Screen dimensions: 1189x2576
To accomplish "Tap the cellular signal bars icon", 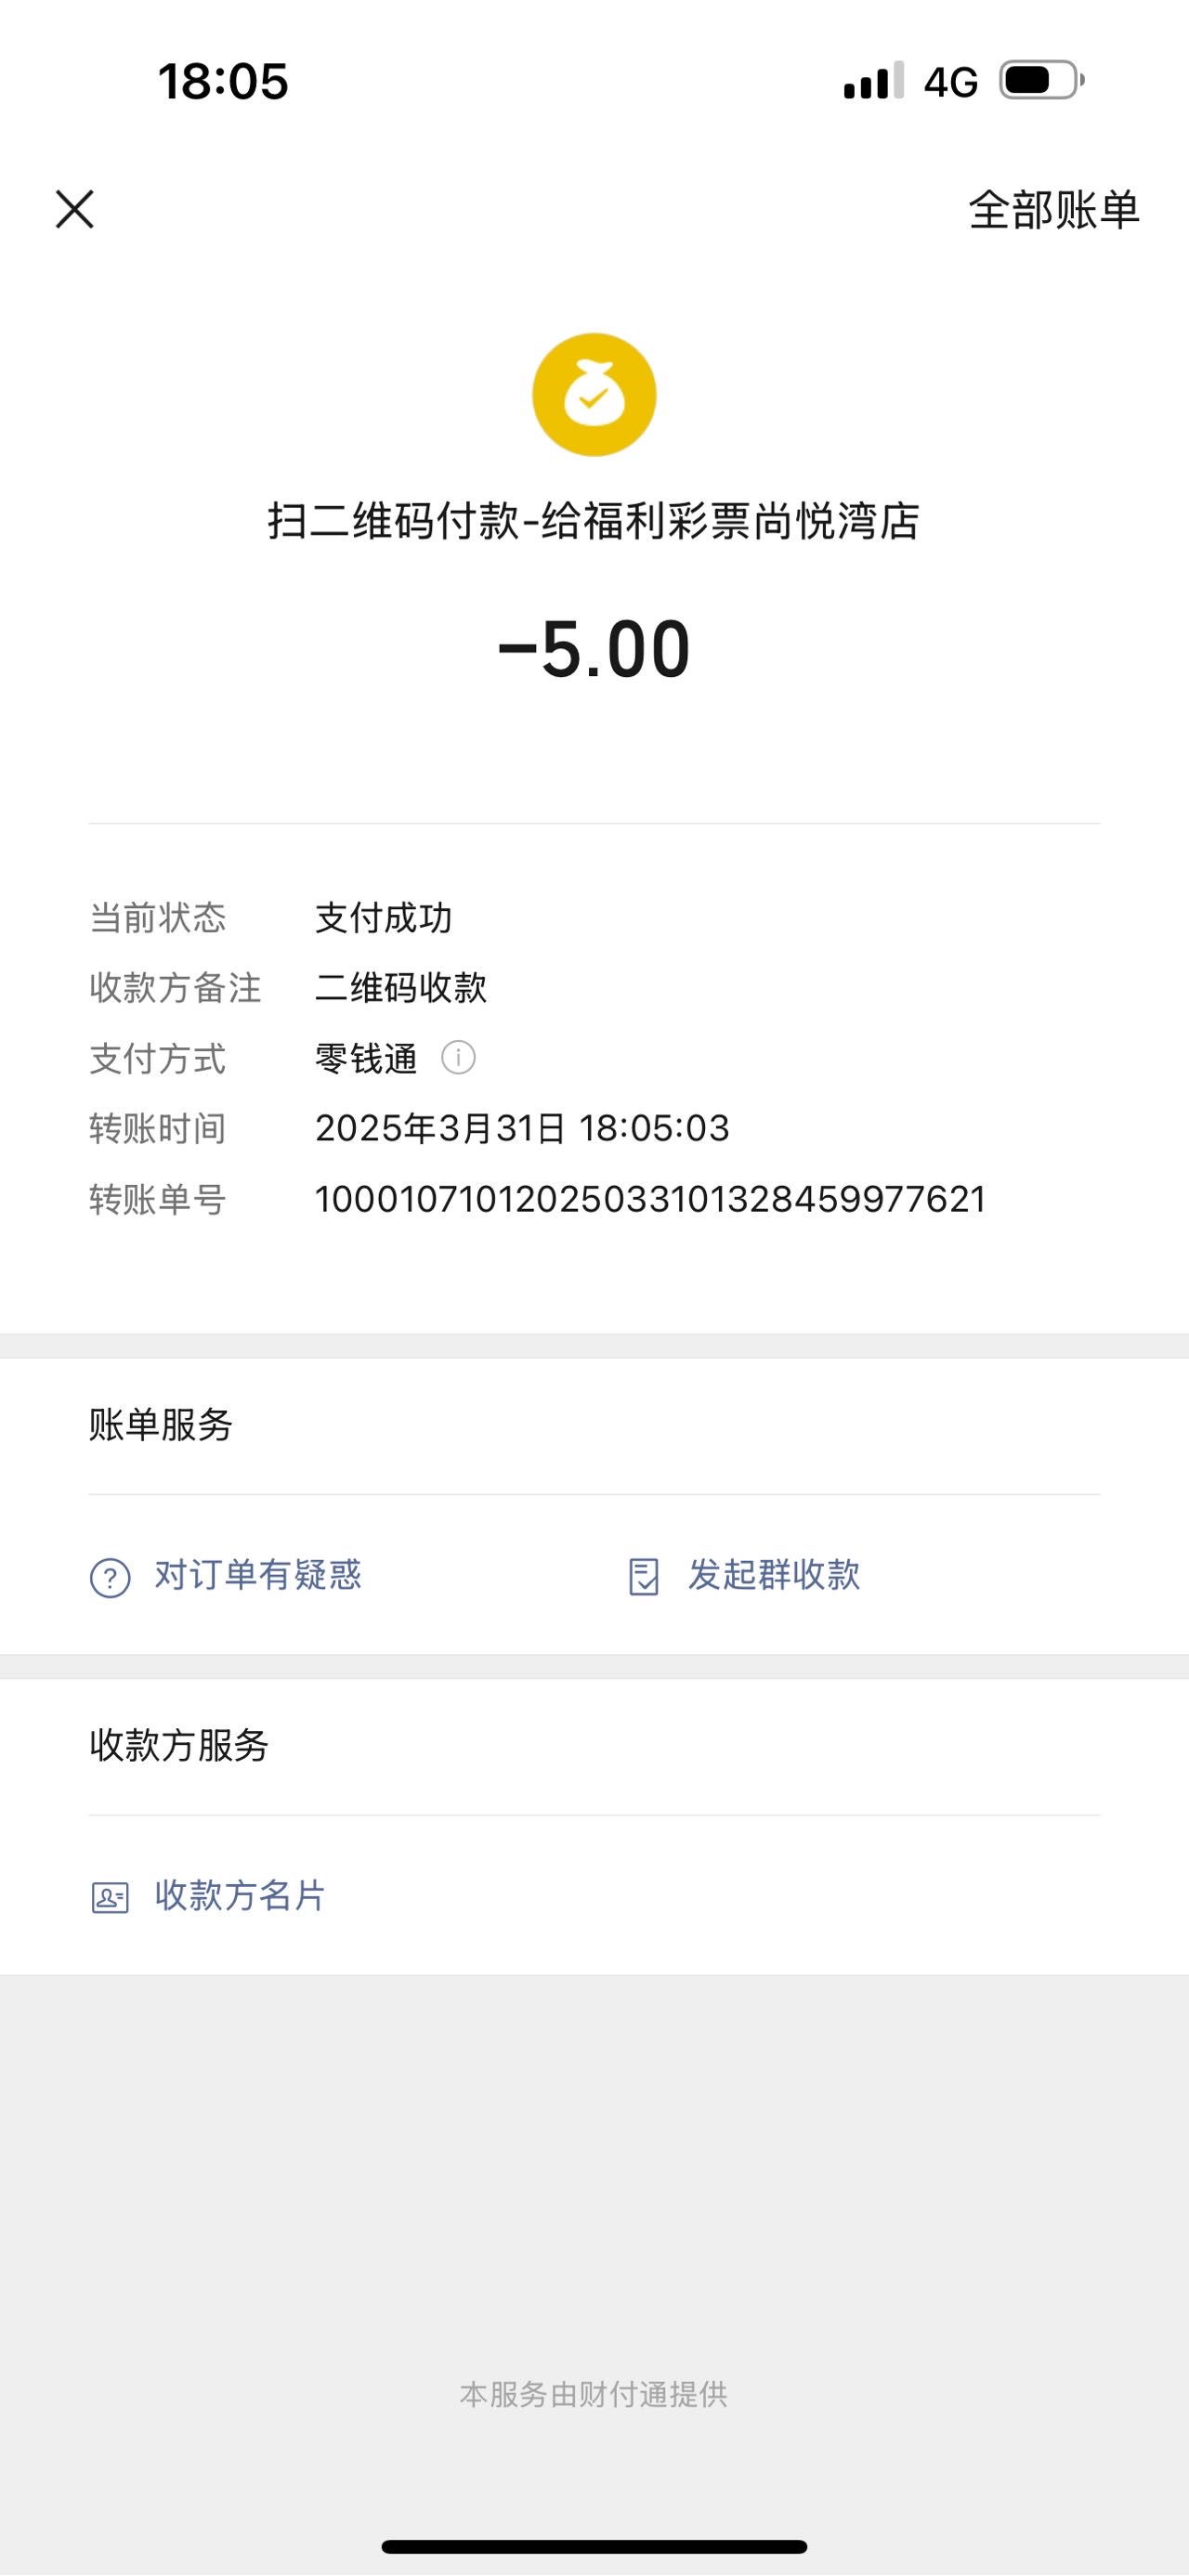I will point(874,80).
